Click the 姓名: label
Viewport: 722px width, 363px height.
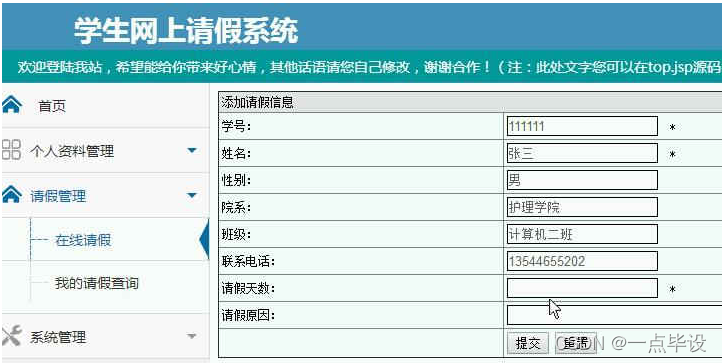tap(236, 153)
